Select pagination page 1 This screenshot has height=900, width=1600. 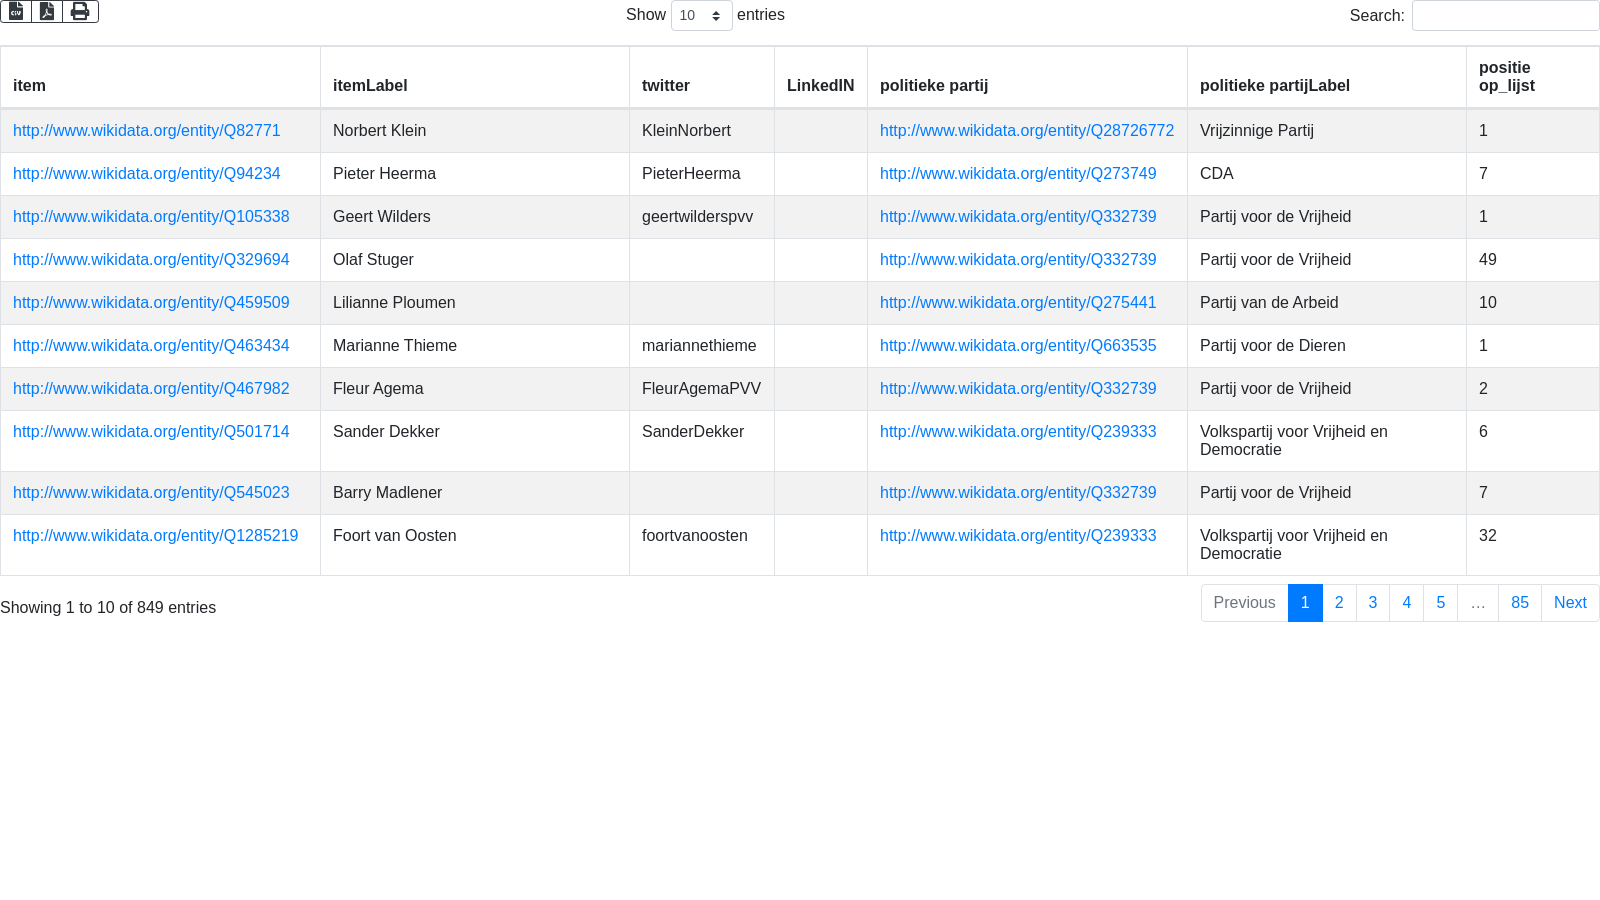click(1305, 603)
